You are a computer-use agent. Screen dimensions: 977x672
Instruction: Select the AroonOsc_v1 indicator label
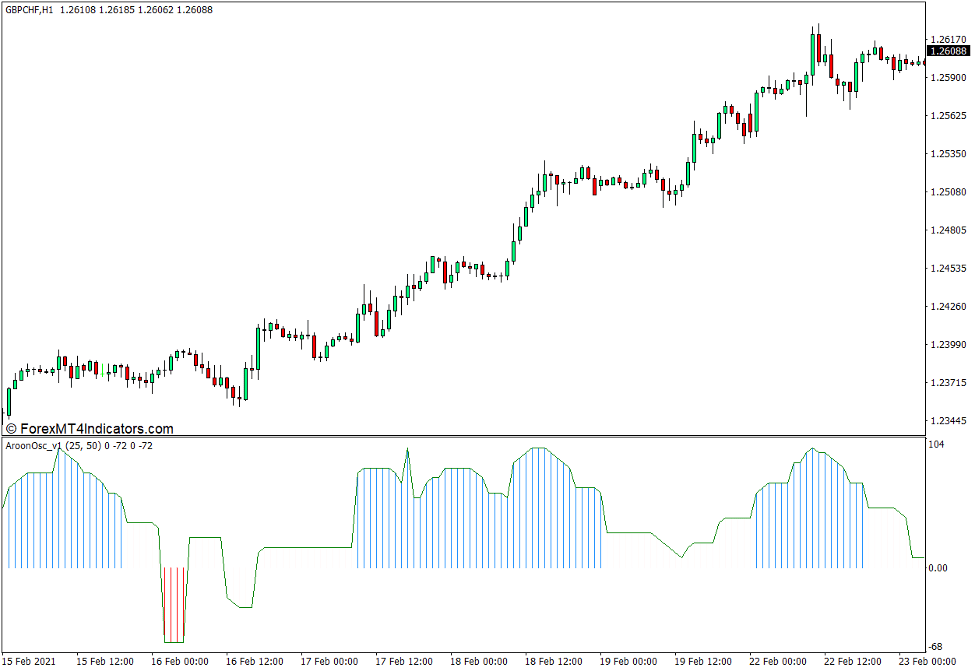pyautogui.click(x=38, y=445)
